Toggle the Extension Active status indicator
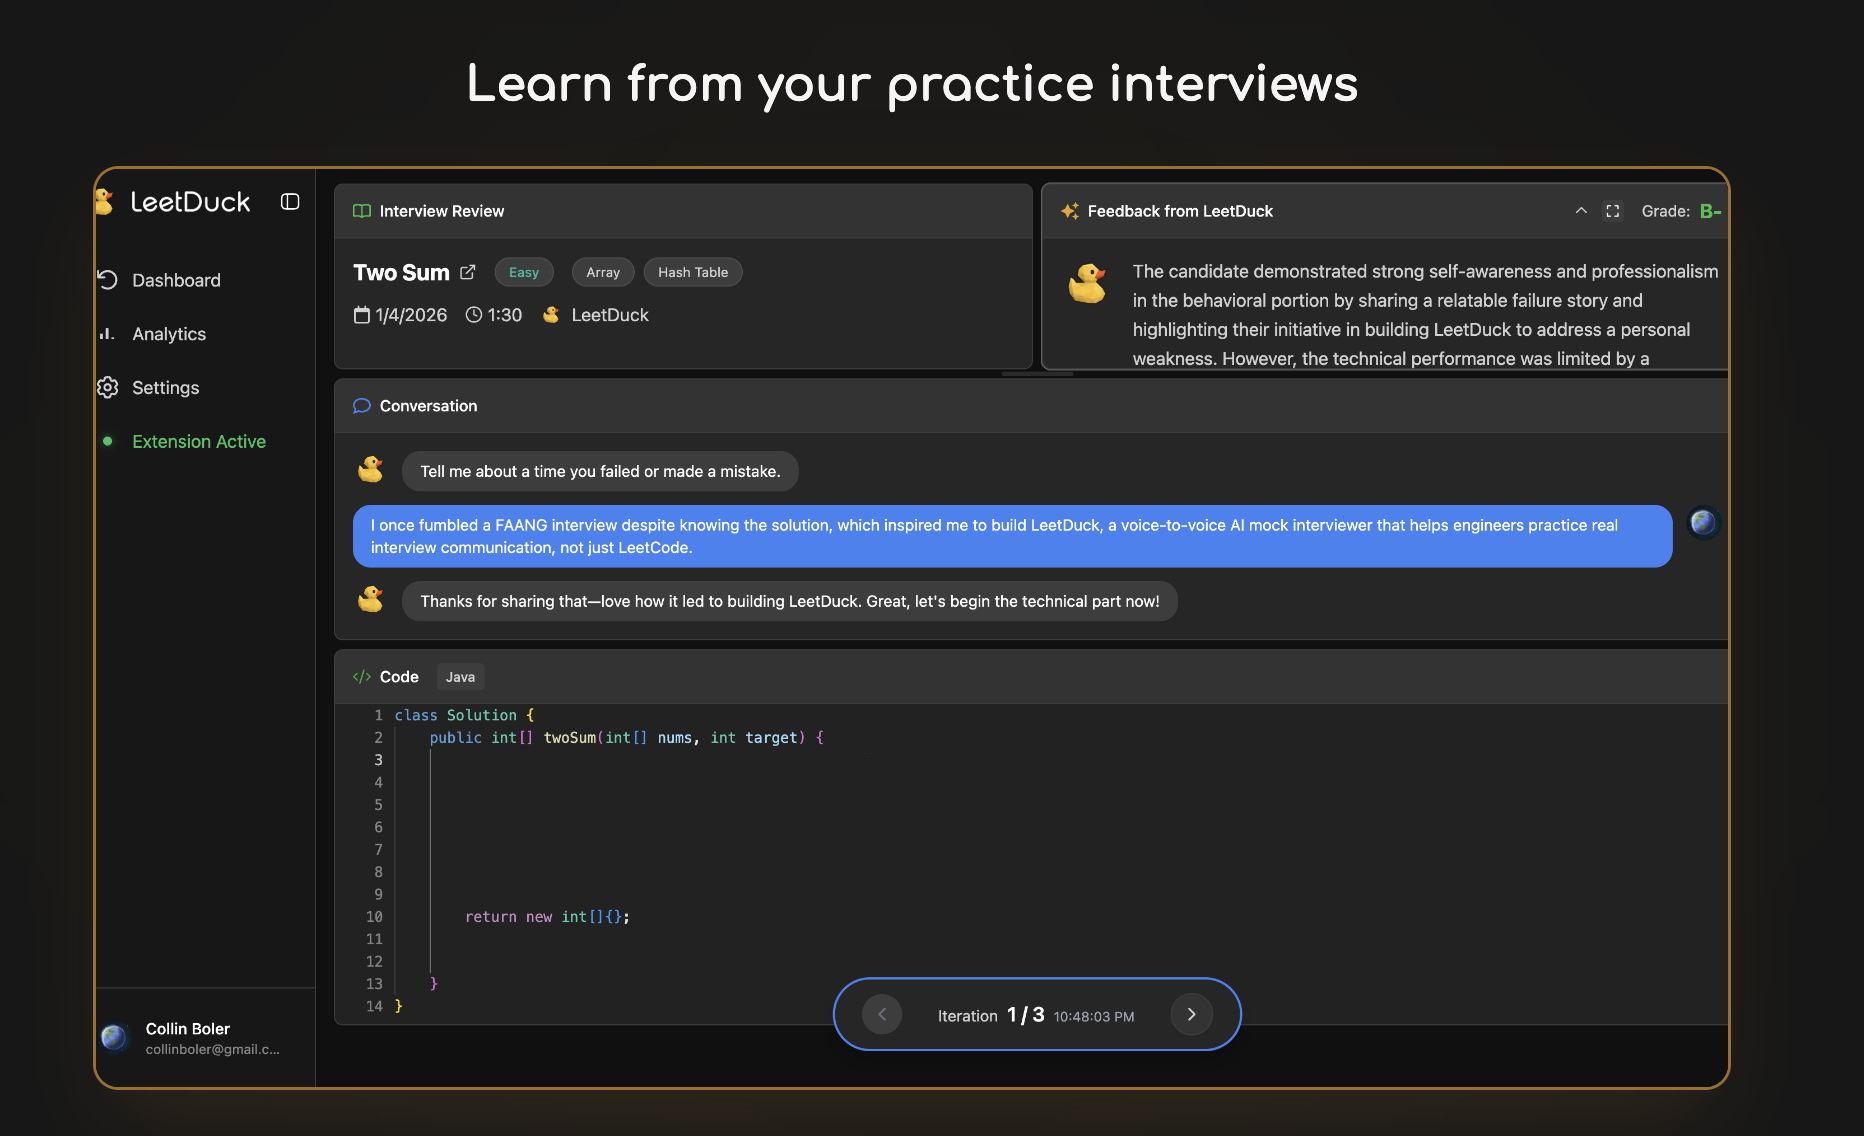This screenshot has height=1136, width=1864. [108, 441]
